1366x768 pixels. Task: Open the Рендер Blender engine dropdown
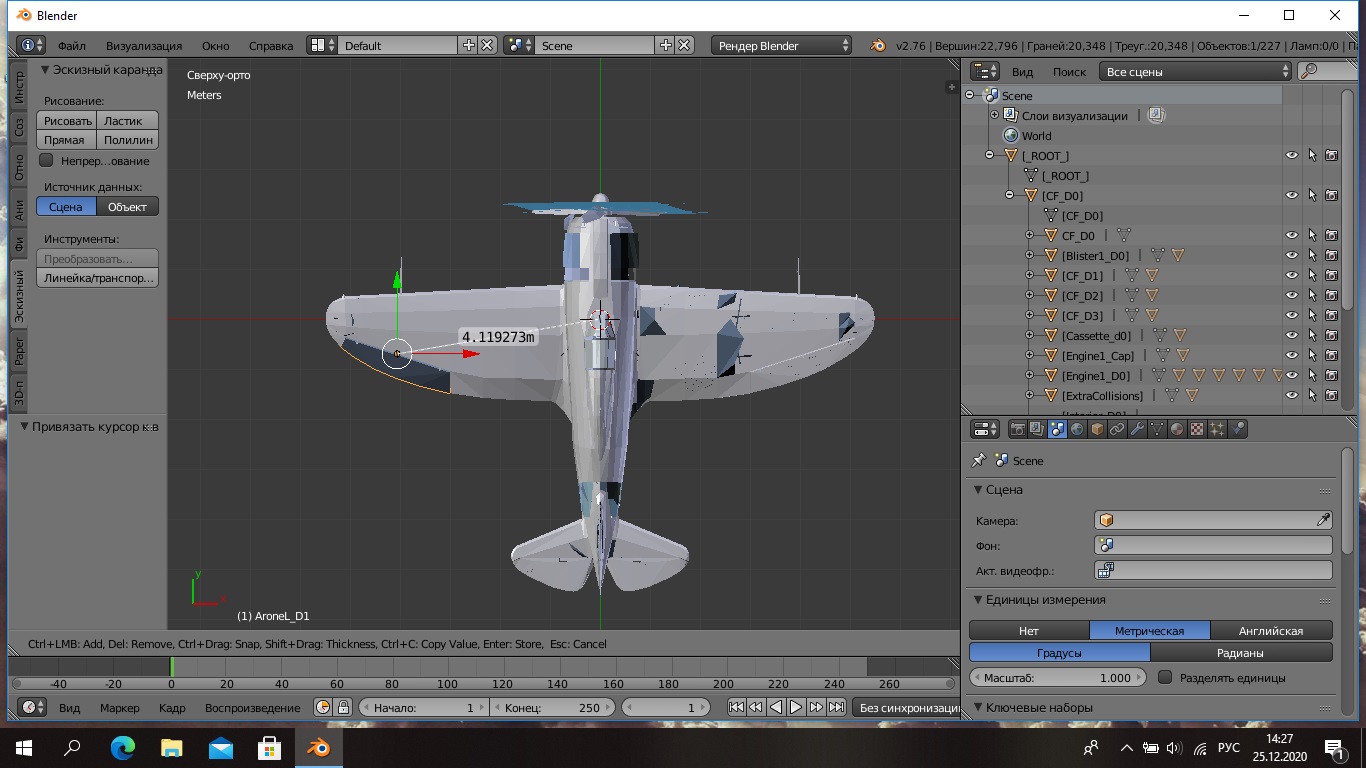(782, 46)
